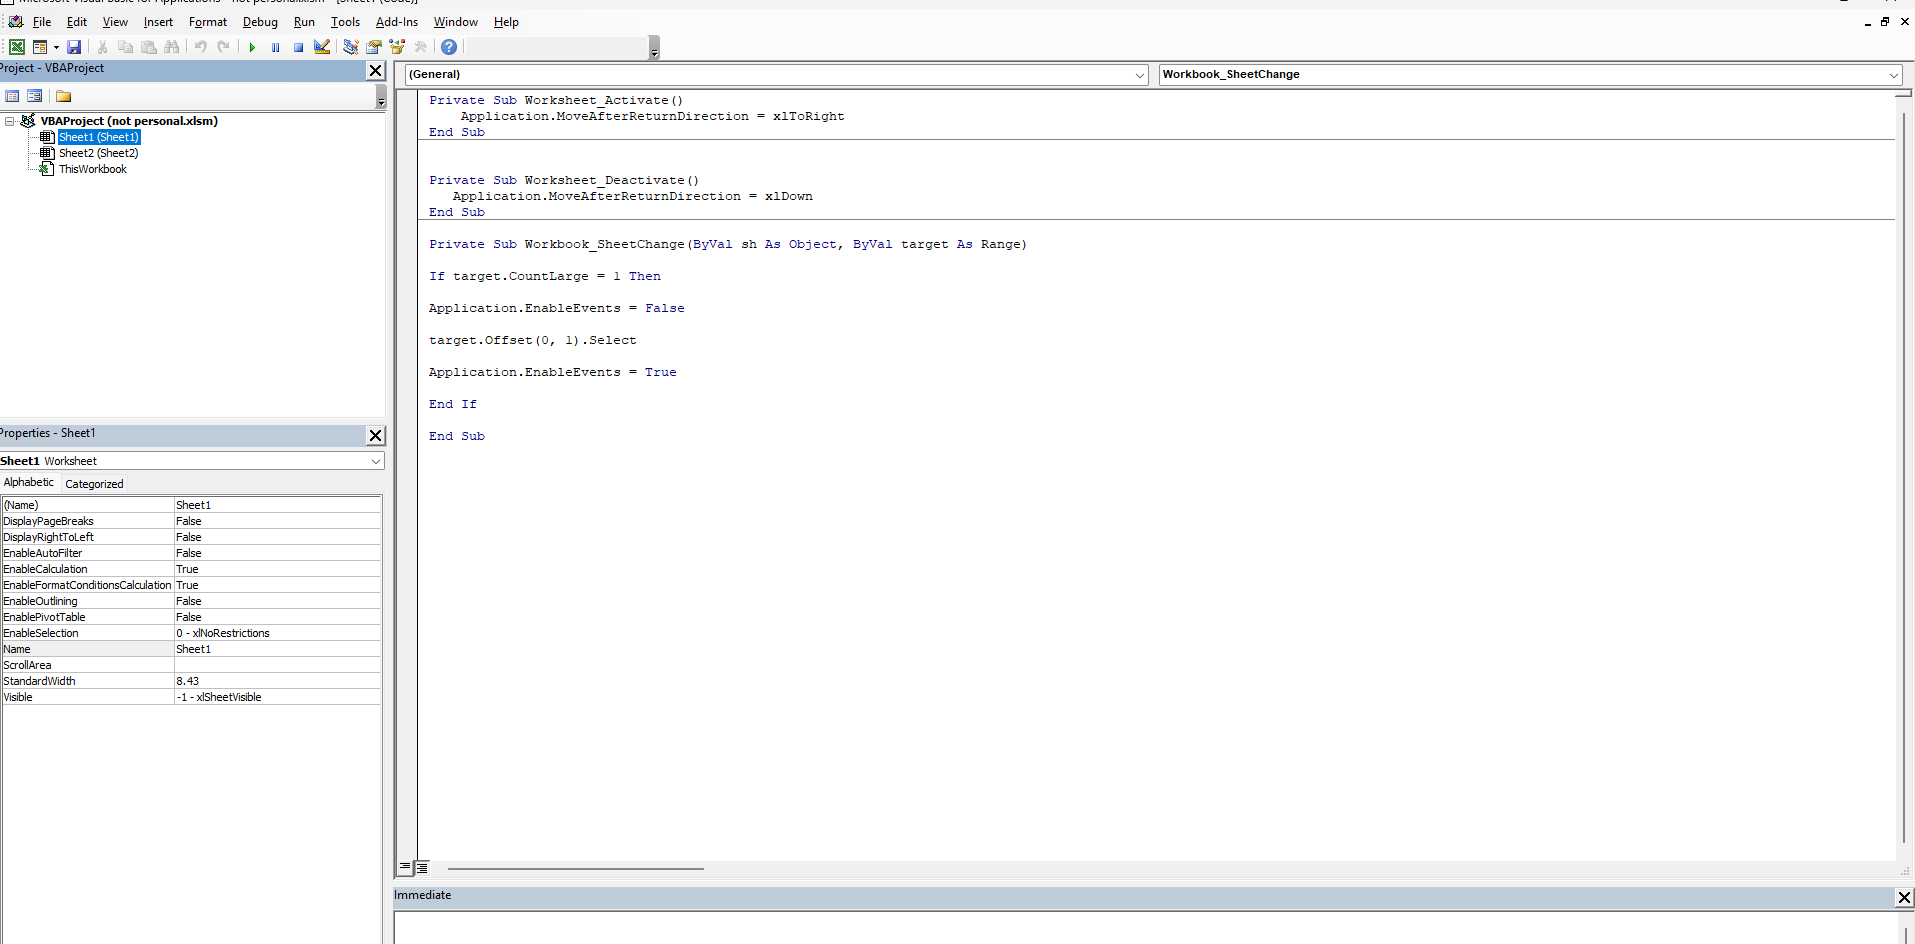Click the Copy icon in the toolbar
Screen dimensions: 1915x944
[125, 47]
